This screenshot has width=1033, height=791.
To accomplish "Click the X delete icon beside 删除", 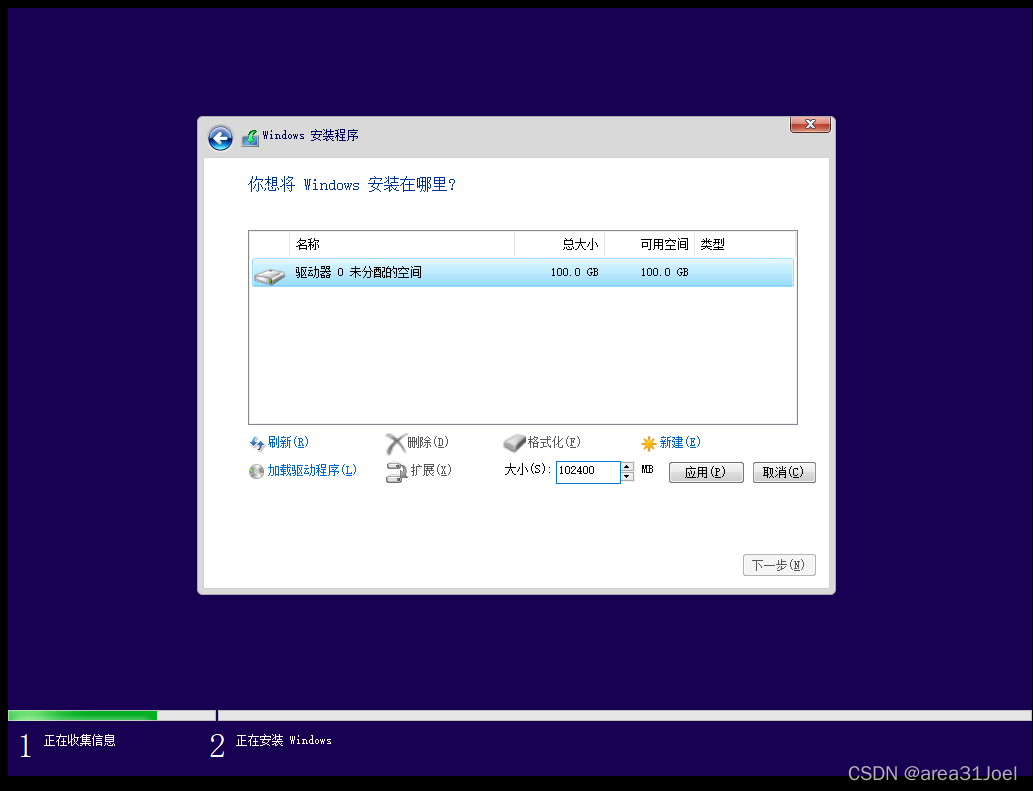I will tap(395, 443).
